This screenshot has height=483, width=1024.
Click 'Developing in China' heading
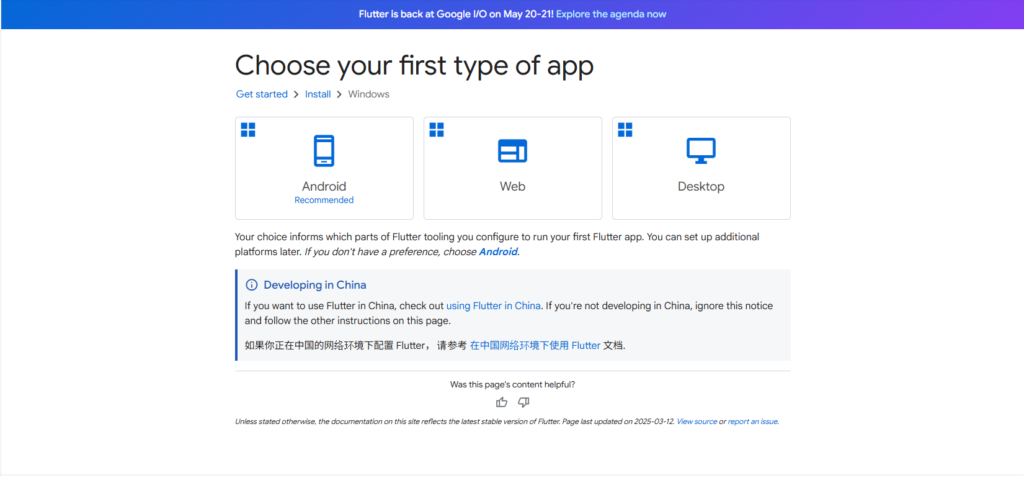tap(315, 285)
